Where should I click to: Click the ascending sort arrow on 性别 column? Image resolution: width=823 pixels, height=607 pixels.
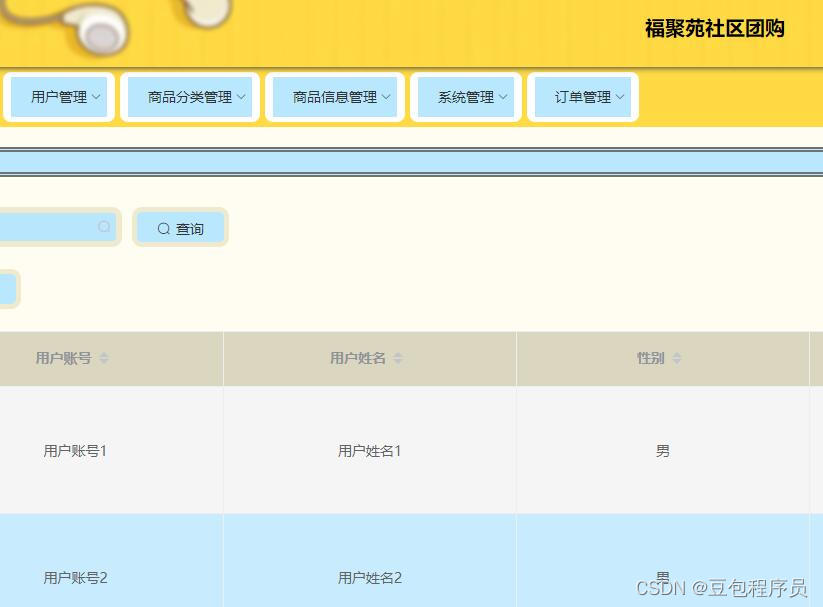pos(676,354)
